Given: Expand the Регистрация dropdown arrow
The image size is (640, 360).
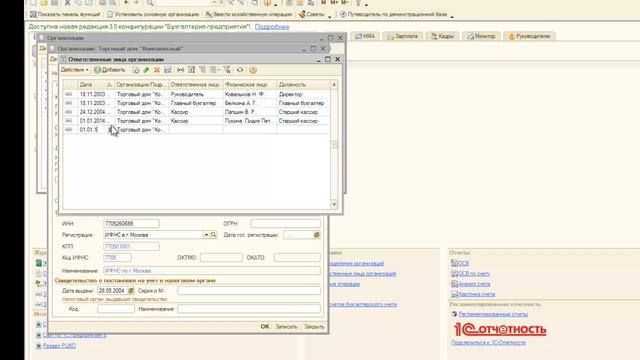Looking at the screenshot, I should tap(206, 235).
